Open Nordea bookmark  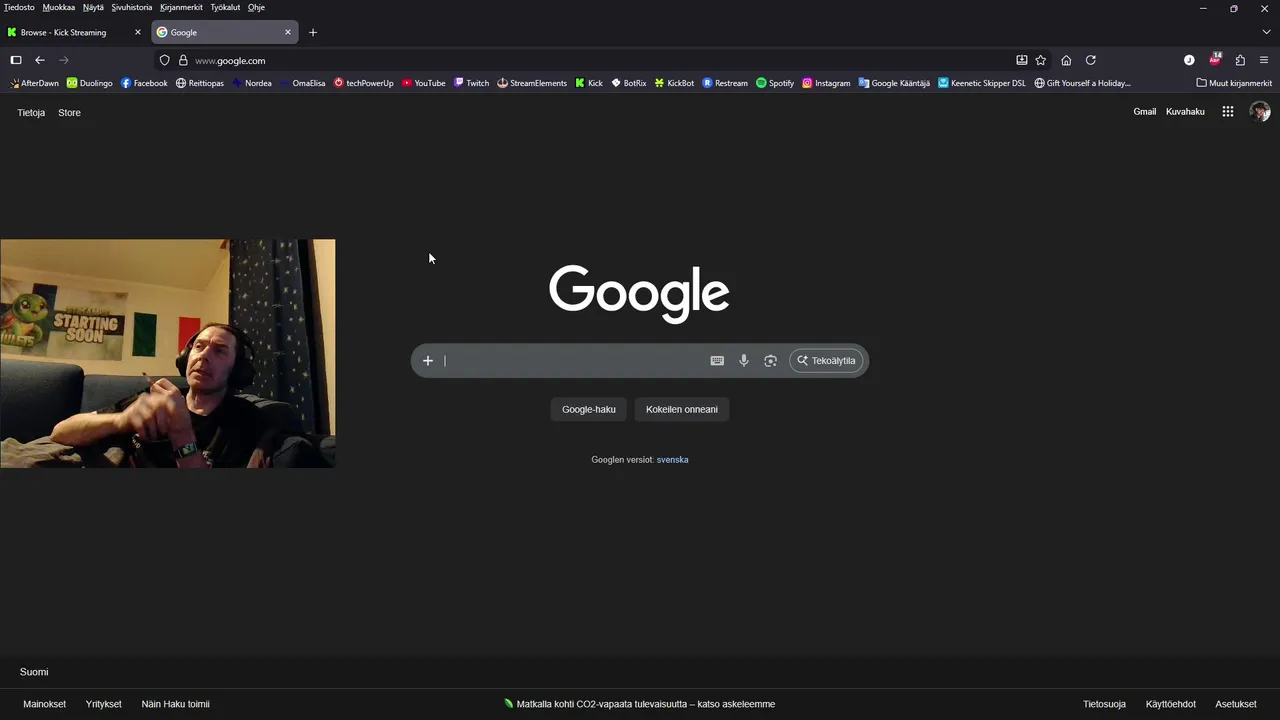(x=252, y=83)
